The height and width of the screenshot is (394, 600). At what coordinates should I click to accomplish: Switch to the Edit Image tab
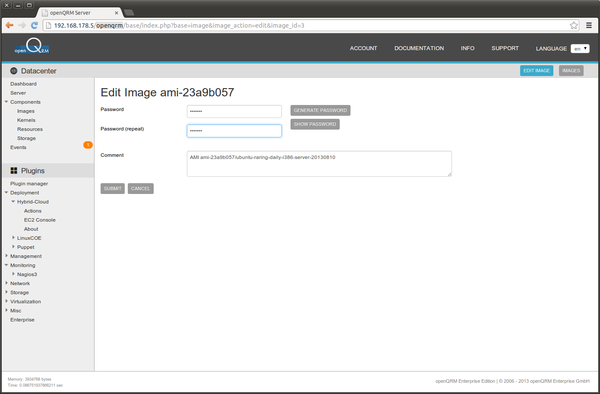536,70
